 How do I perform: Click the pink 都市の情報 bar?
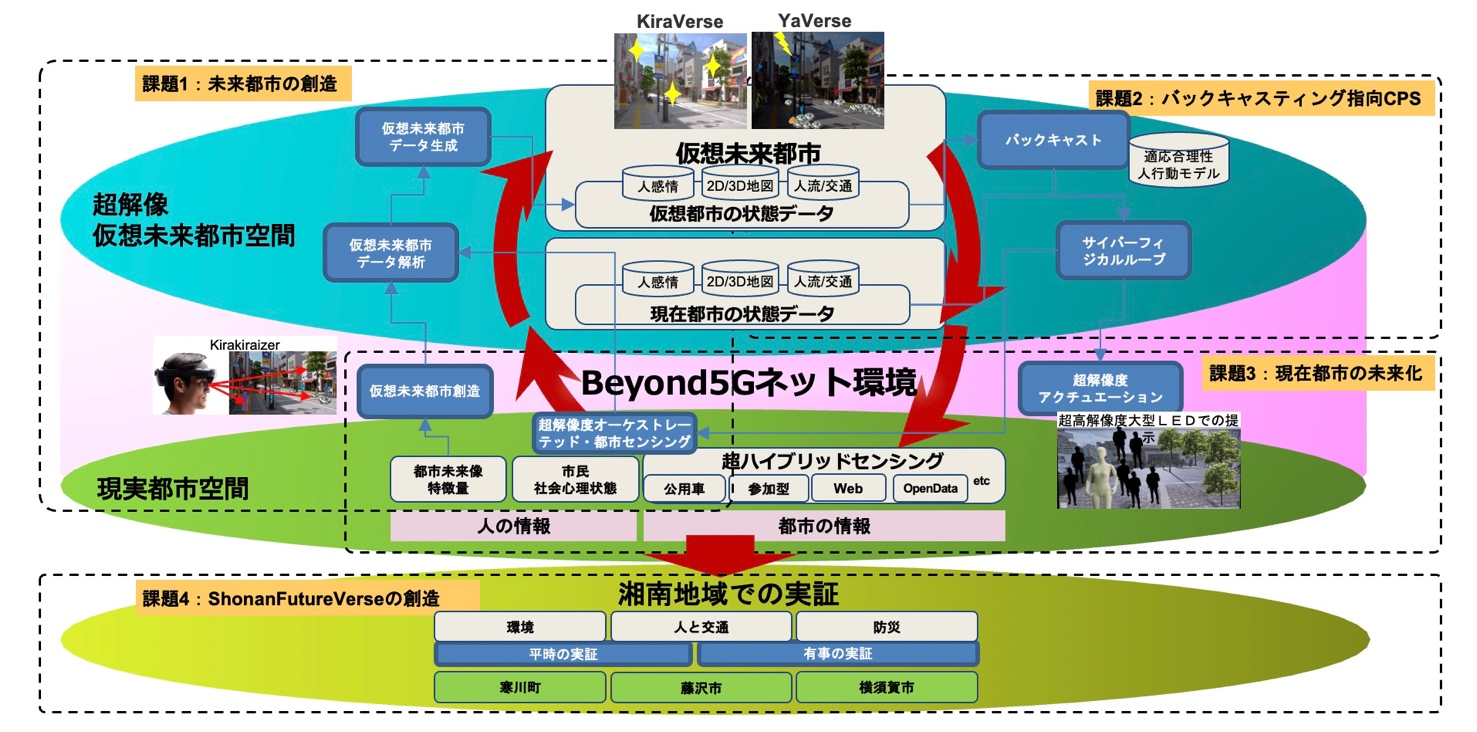(x=823, y=526)
